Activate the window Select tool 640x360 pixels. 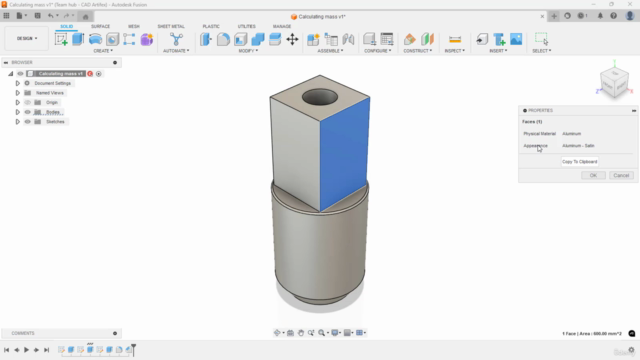pyautogui.click(x=541, y=39)
